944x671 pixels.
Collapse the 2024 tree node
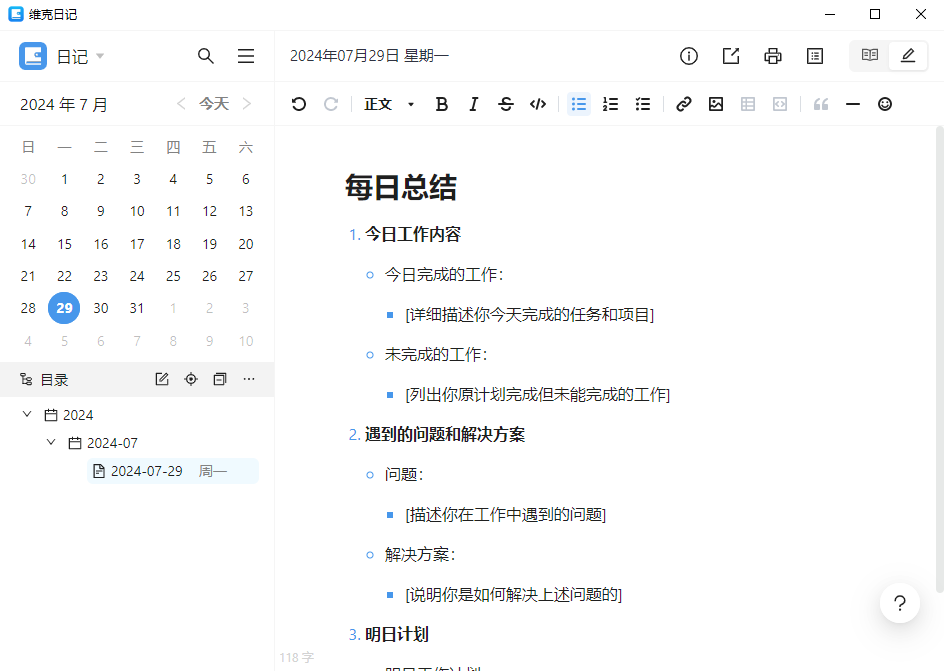[27, 415]
